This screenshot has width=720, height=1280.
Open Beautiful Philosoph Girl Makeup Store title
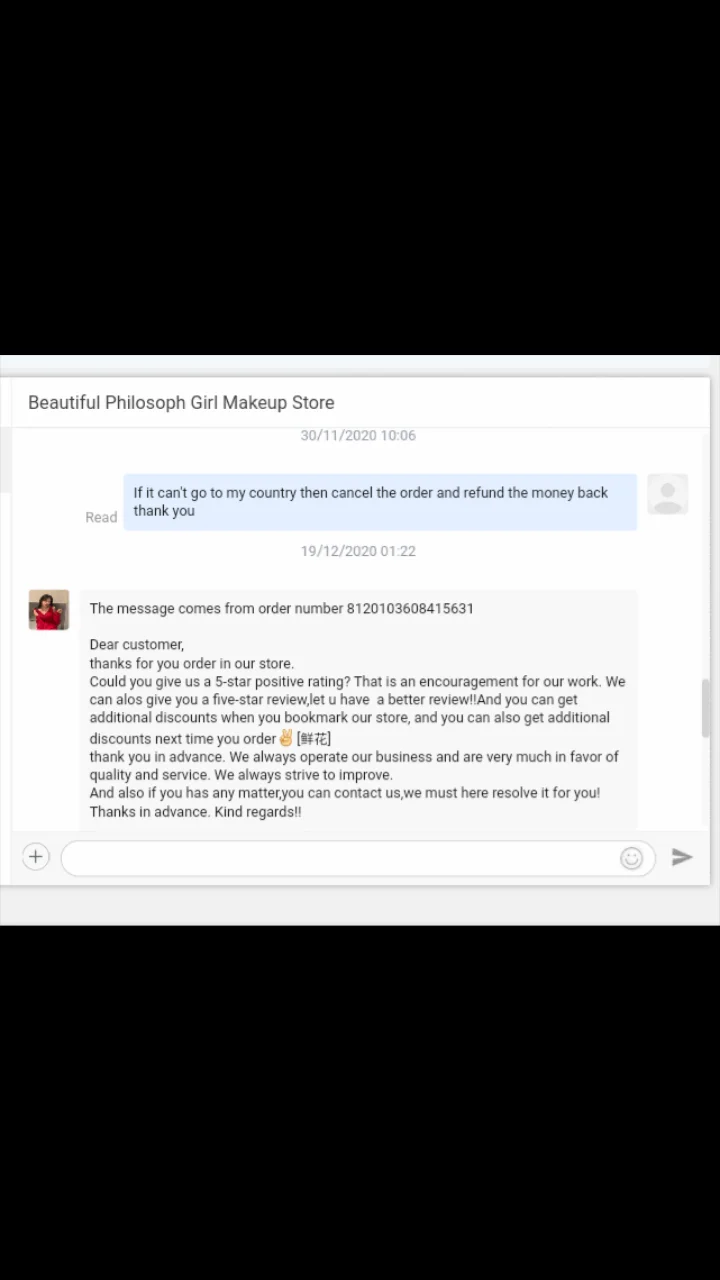[181, 403]
